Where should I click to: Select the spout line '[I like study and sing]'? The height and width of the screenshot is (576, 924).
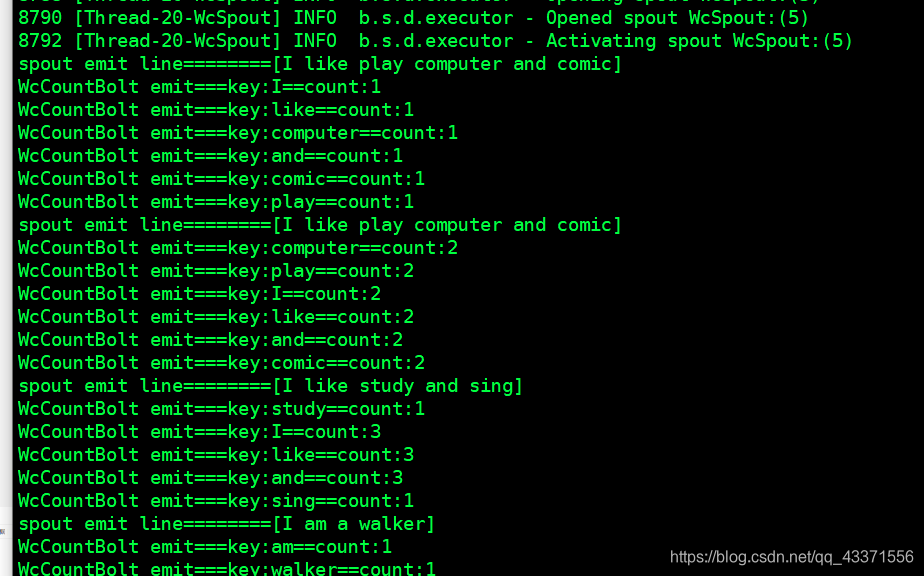point(270,386)
